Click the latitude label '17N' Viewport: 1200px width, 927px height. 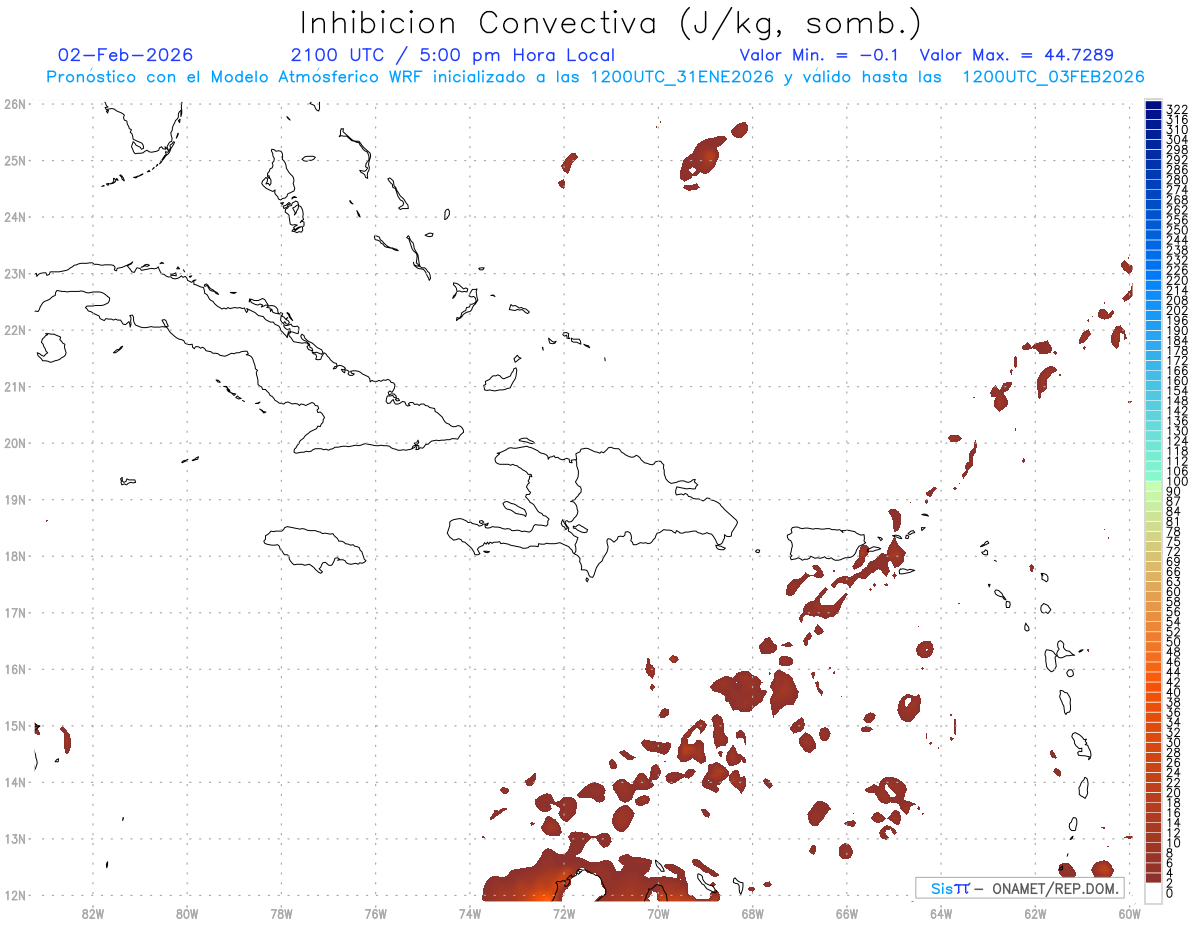(x=14, y=612)
